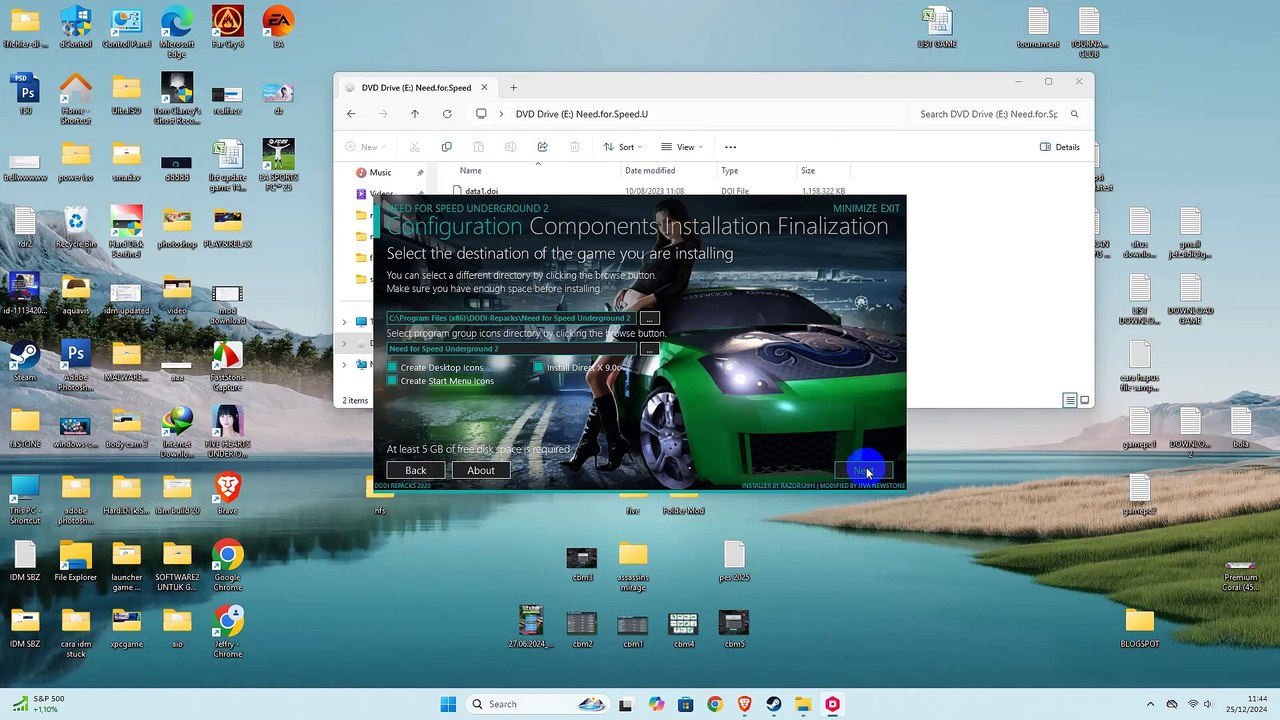
Task: Refresh the File Explorer folder view
Action: point(447,114)
